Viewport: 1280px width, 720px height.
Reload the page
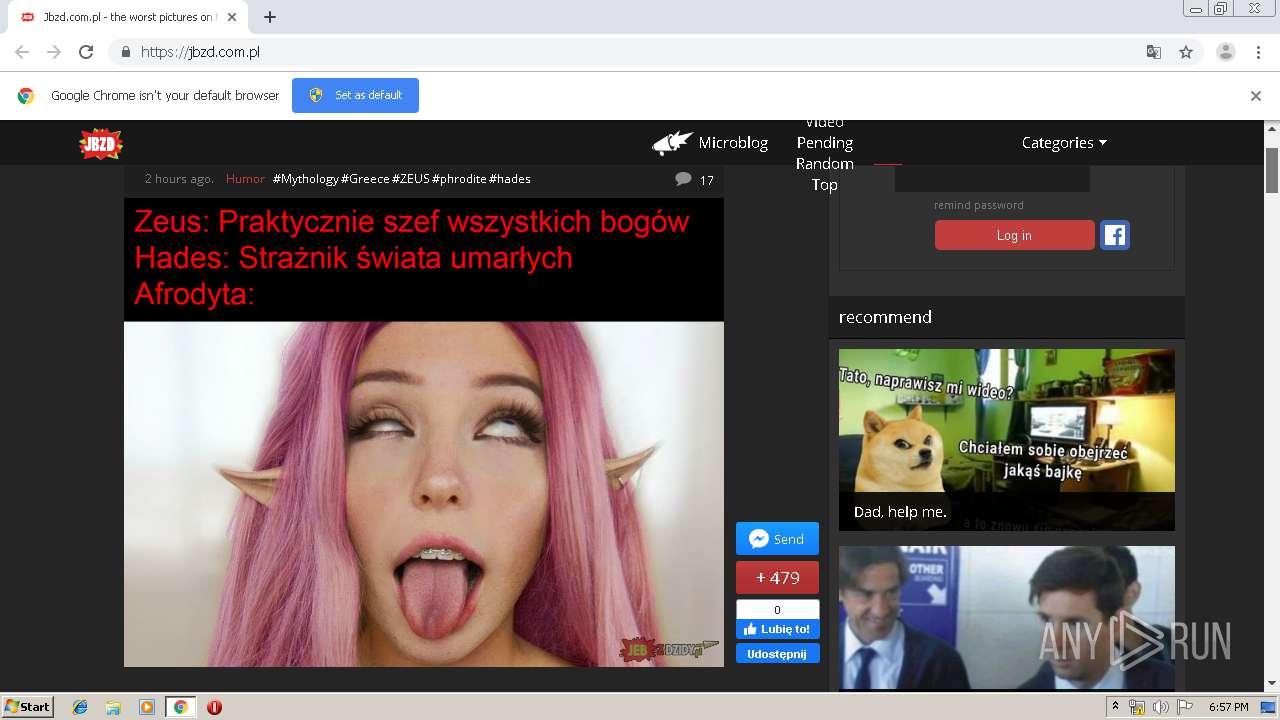86,52
